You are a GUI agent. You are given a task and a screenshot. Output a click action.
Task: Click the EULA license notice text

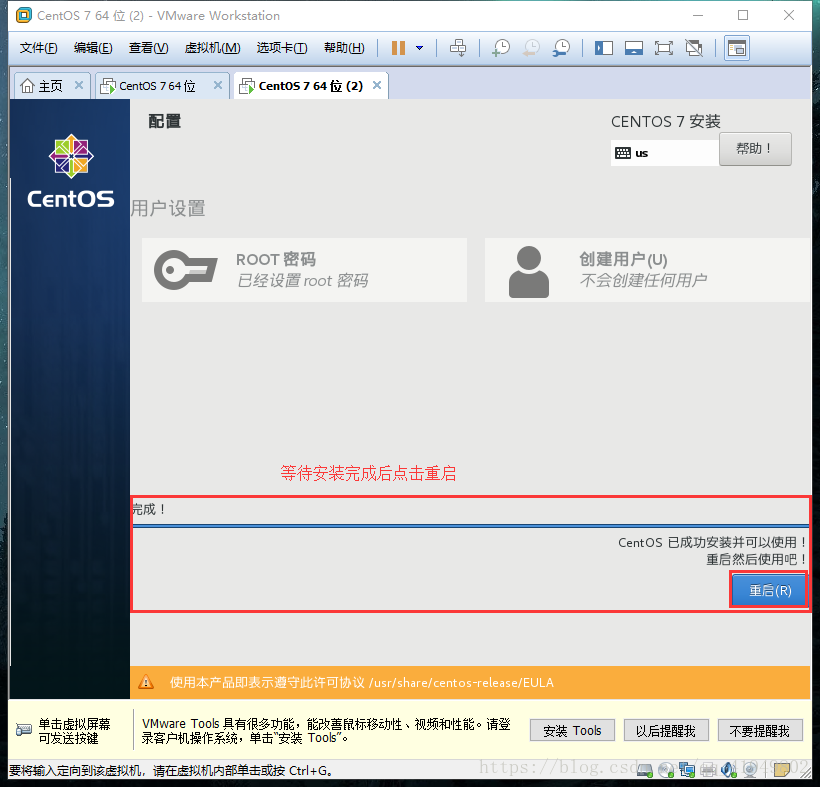tap(361, 682)
